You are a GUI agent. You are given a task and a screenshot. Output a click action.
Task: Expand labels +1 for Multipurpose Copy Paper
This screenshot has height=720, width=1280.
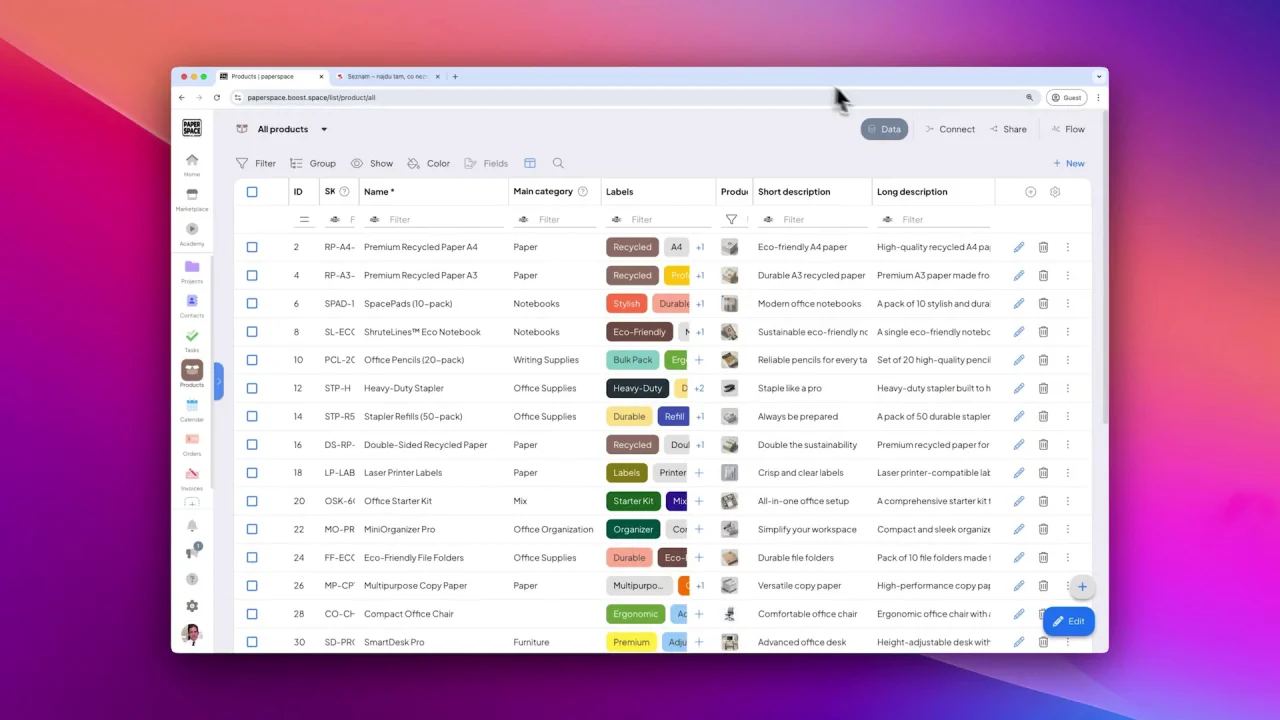[700, 586]
